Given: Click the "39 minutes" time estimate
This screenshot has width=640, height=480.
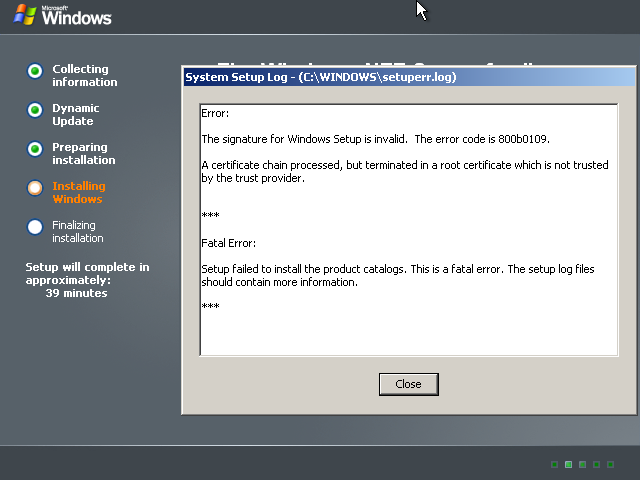Looking at the screenshot, I should tap(76, 293).
